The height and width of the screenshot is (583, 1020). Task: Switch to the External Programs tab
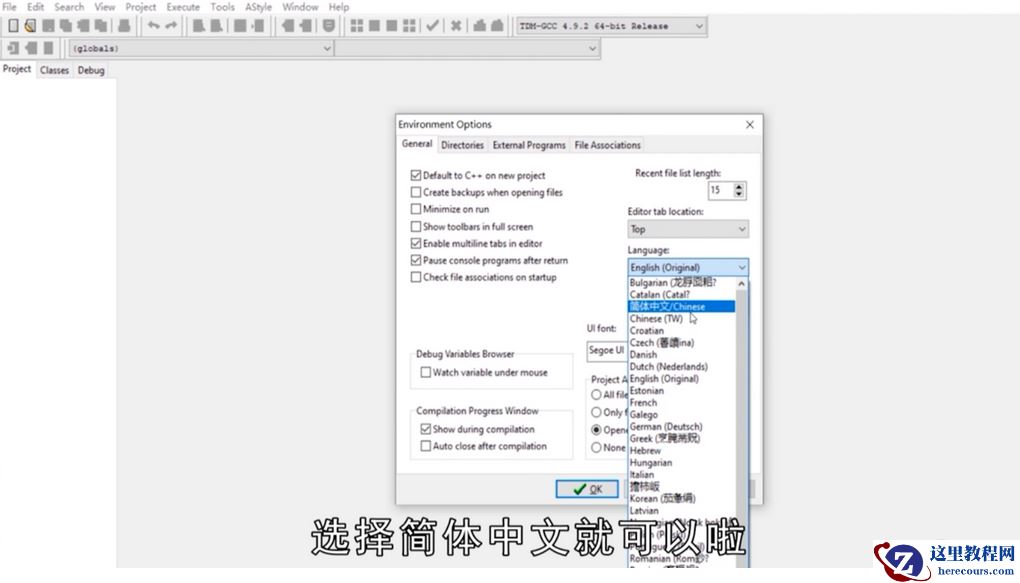pos(529,145)
